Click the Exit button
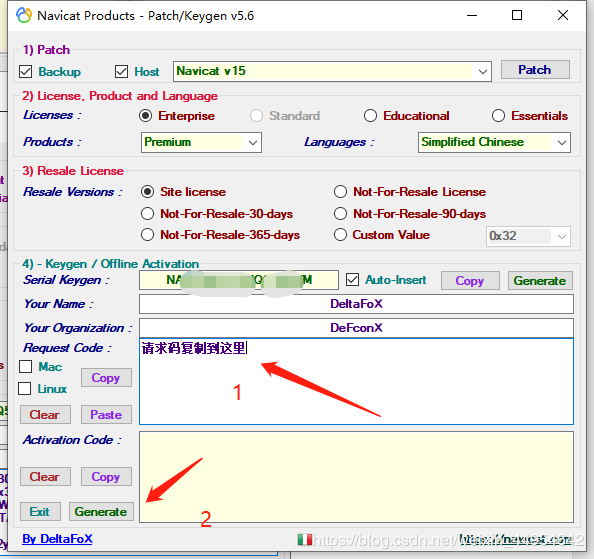 40,512
